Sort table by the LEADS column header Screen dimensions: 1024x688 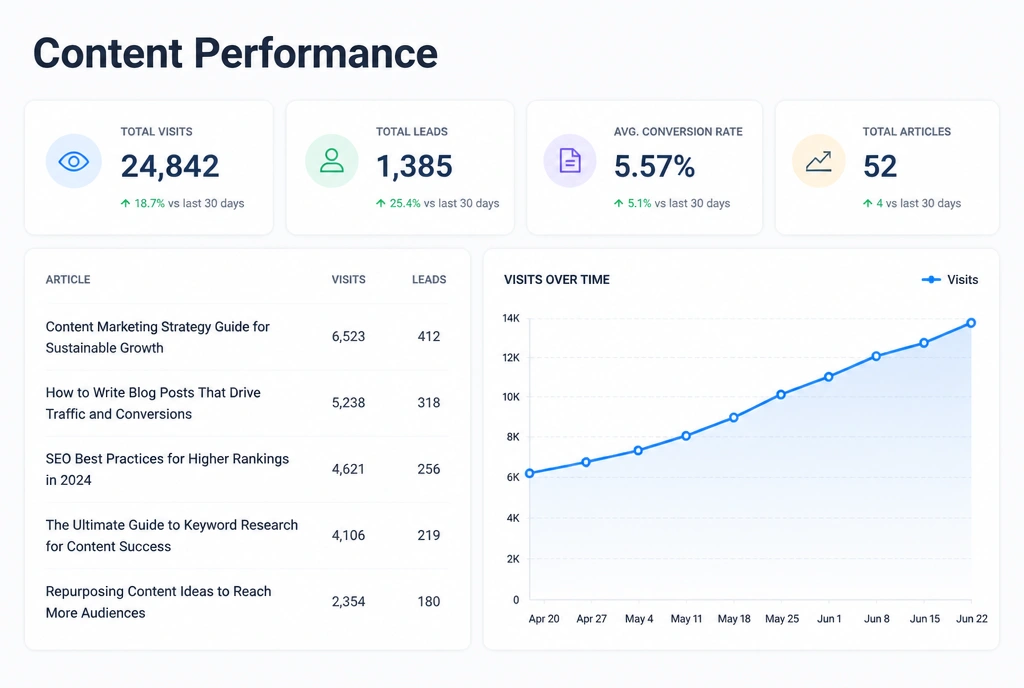point(429,279)
